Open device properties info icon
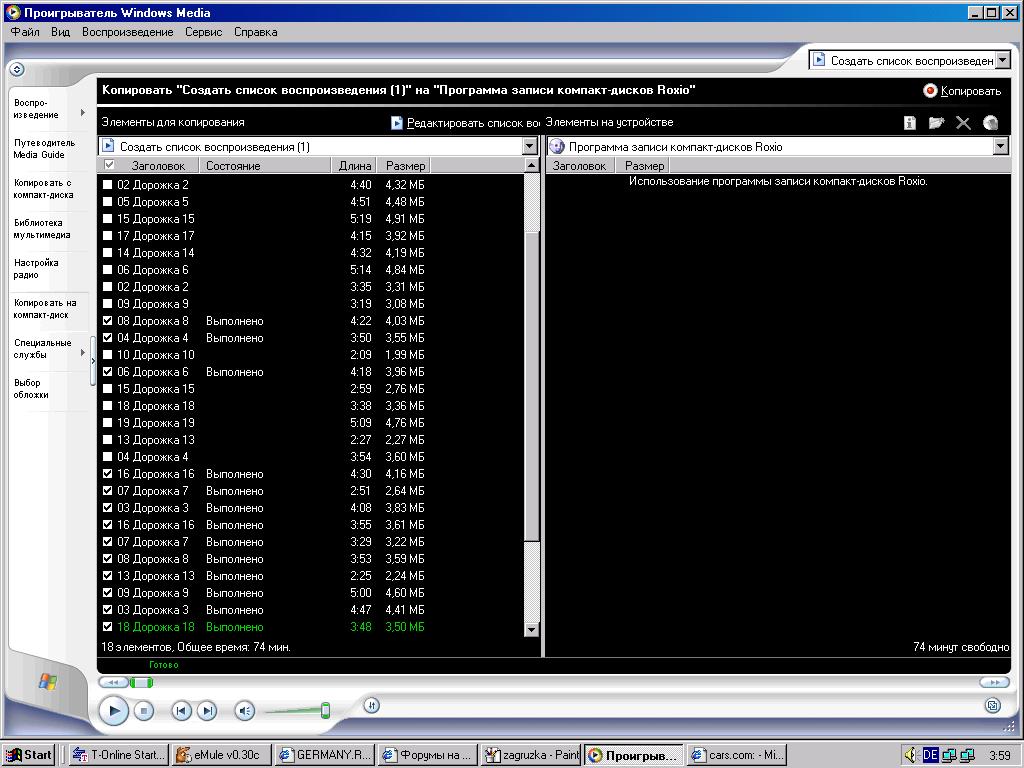 (910, 123)
